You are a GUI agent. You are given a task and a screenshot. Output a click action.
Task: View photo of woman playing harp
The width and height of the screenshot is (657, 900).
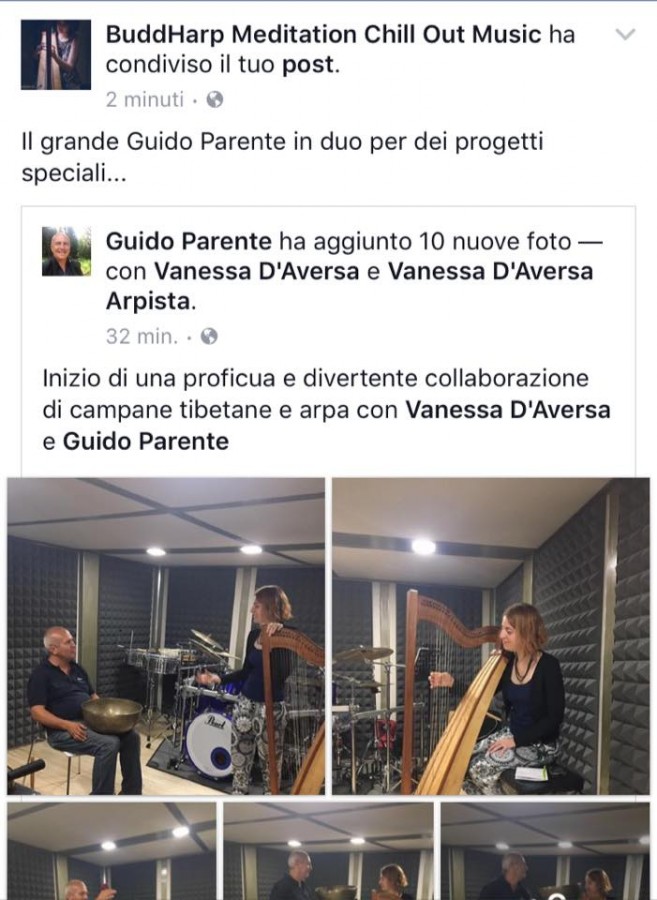point(491,636)
